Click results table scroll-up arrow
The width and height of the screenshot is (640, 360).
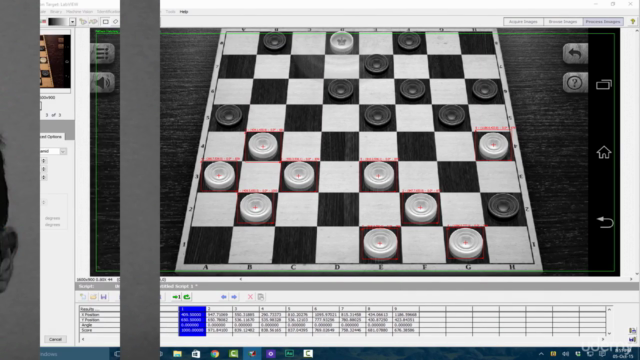click(x=609, y=309)
